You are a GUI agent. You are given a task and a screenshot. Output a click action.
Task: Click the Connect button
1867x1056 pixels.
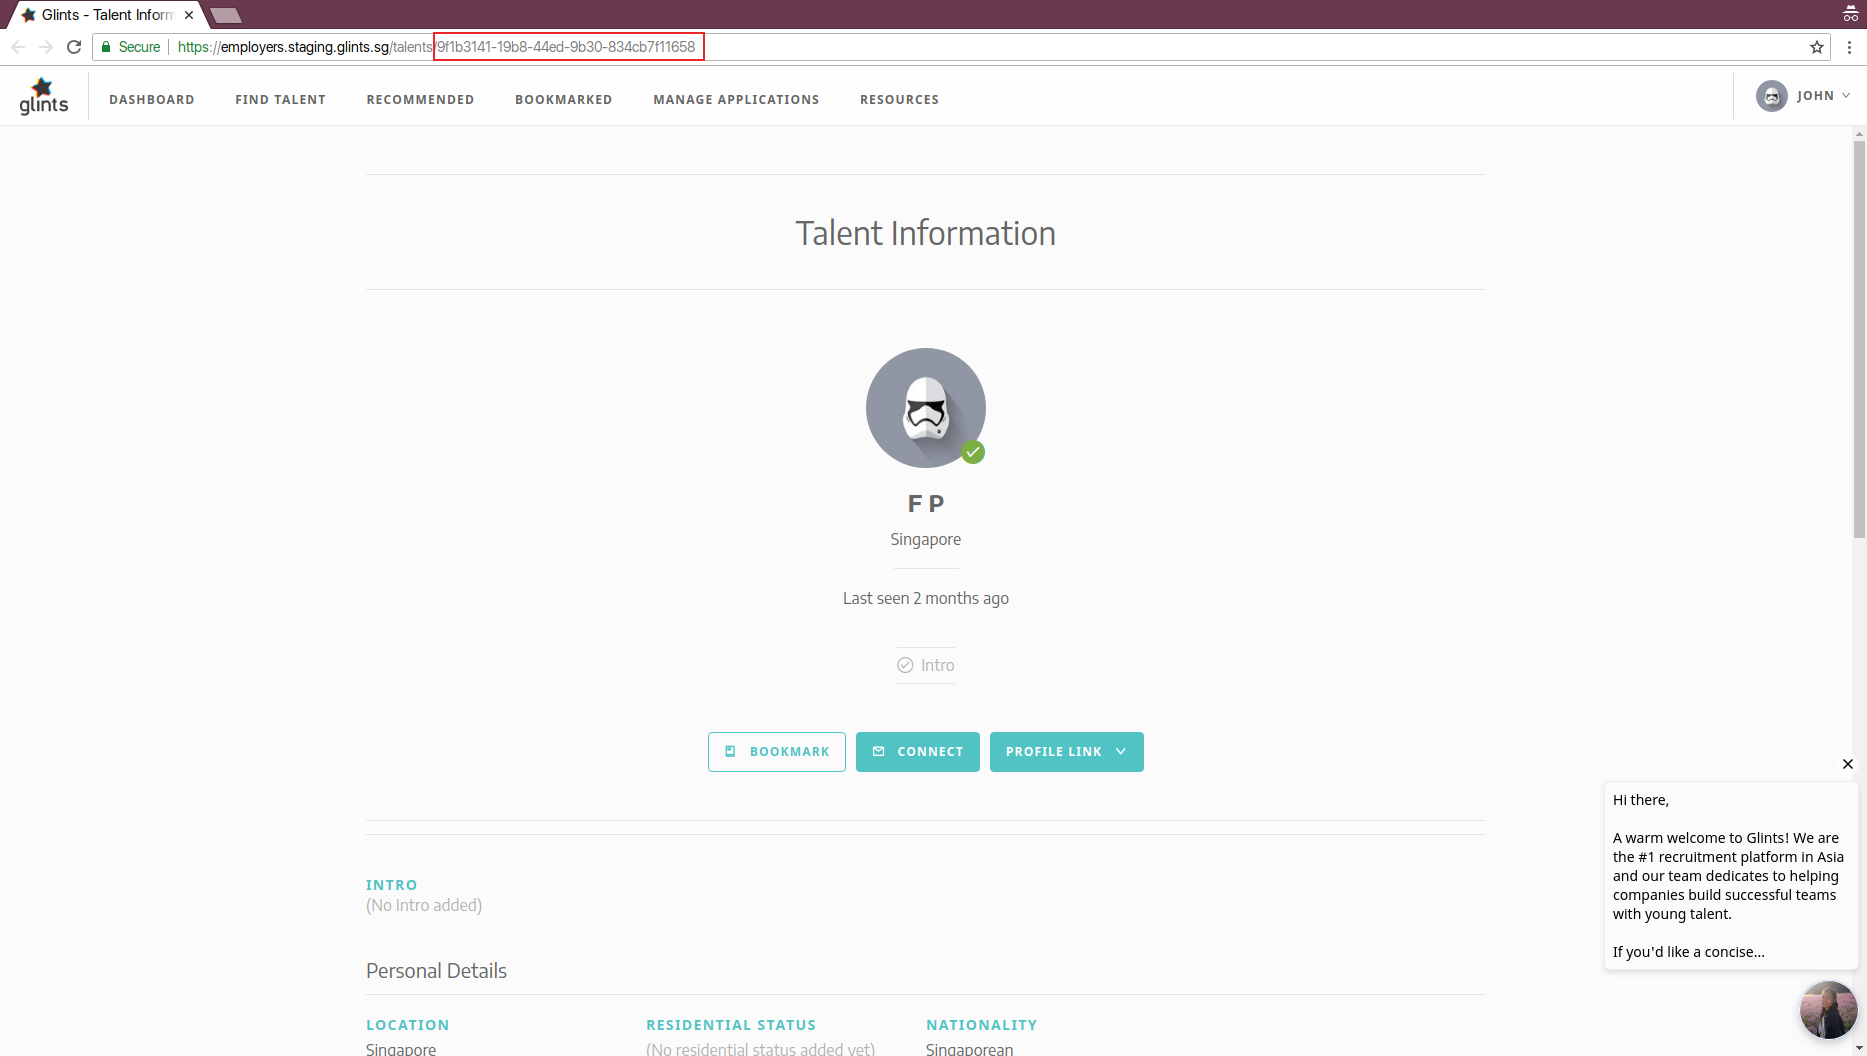tap(917, 751)
